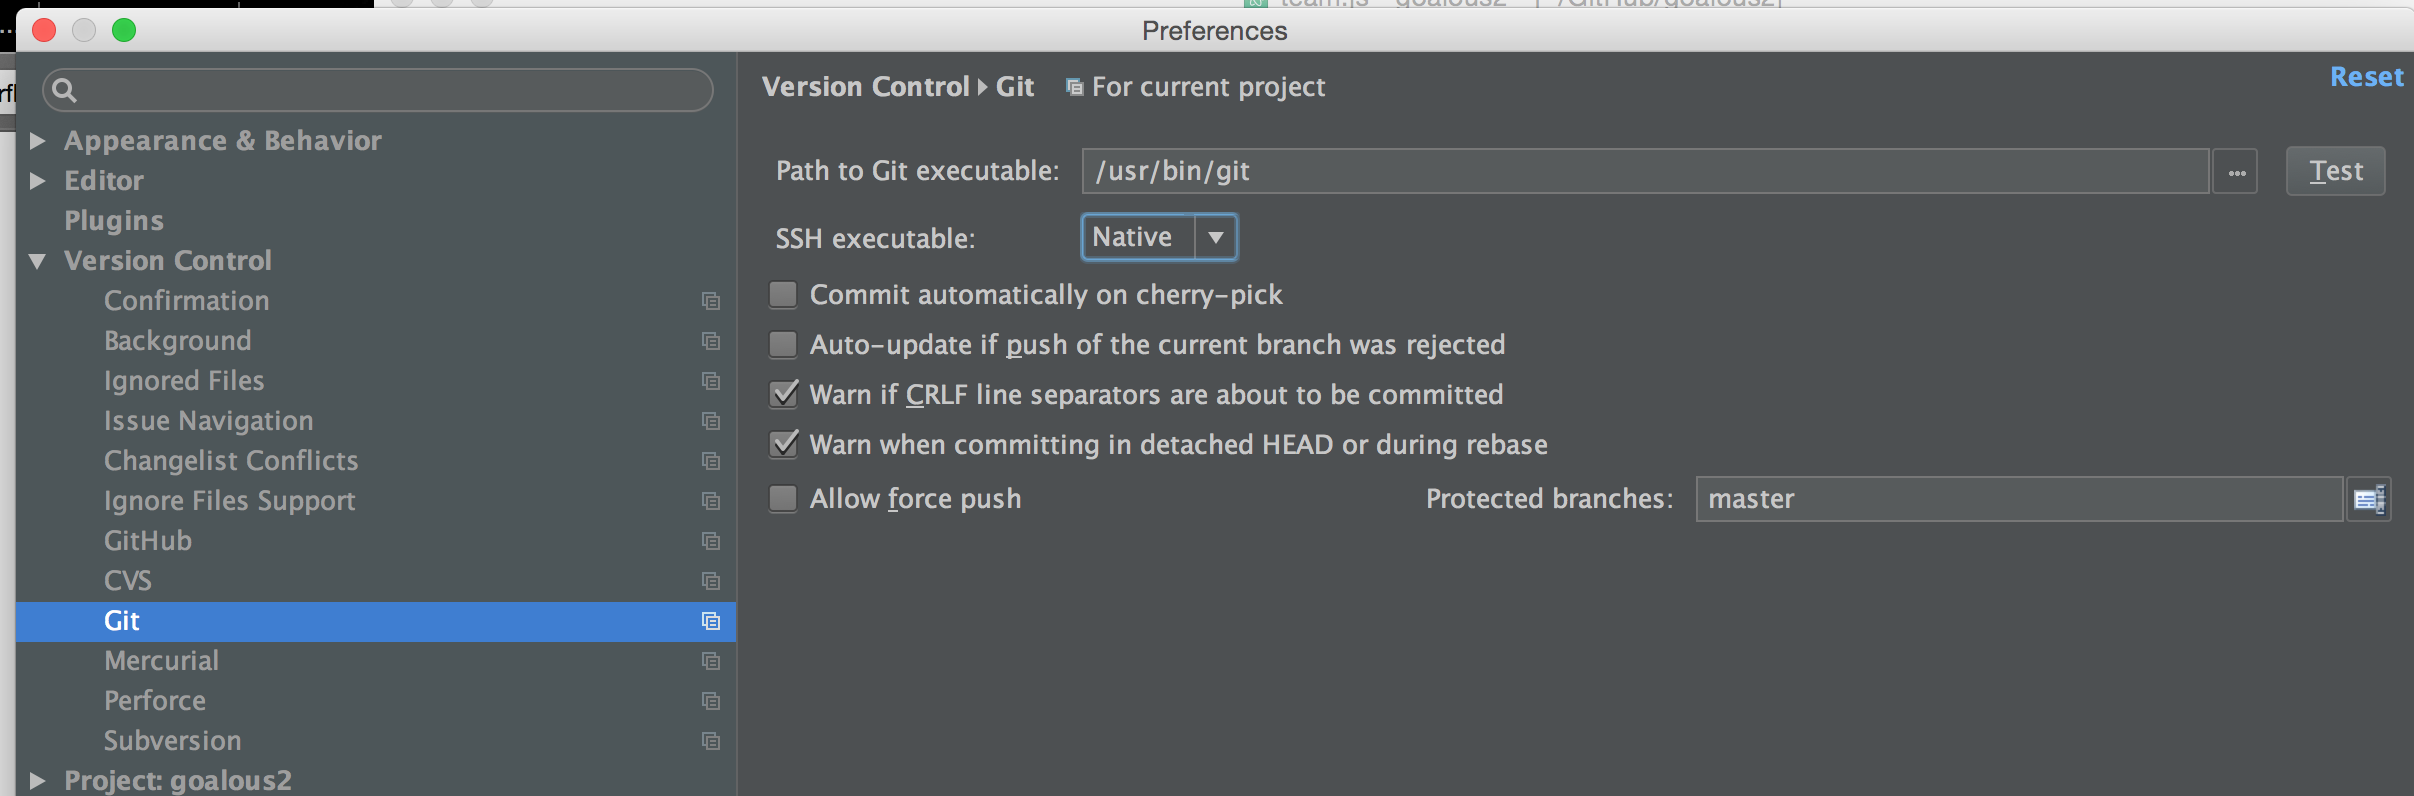The height and width of the screenshot is (796, 2414).
Task: Click the copy-settings icon next to Confirmation
Action: [711, 301]
